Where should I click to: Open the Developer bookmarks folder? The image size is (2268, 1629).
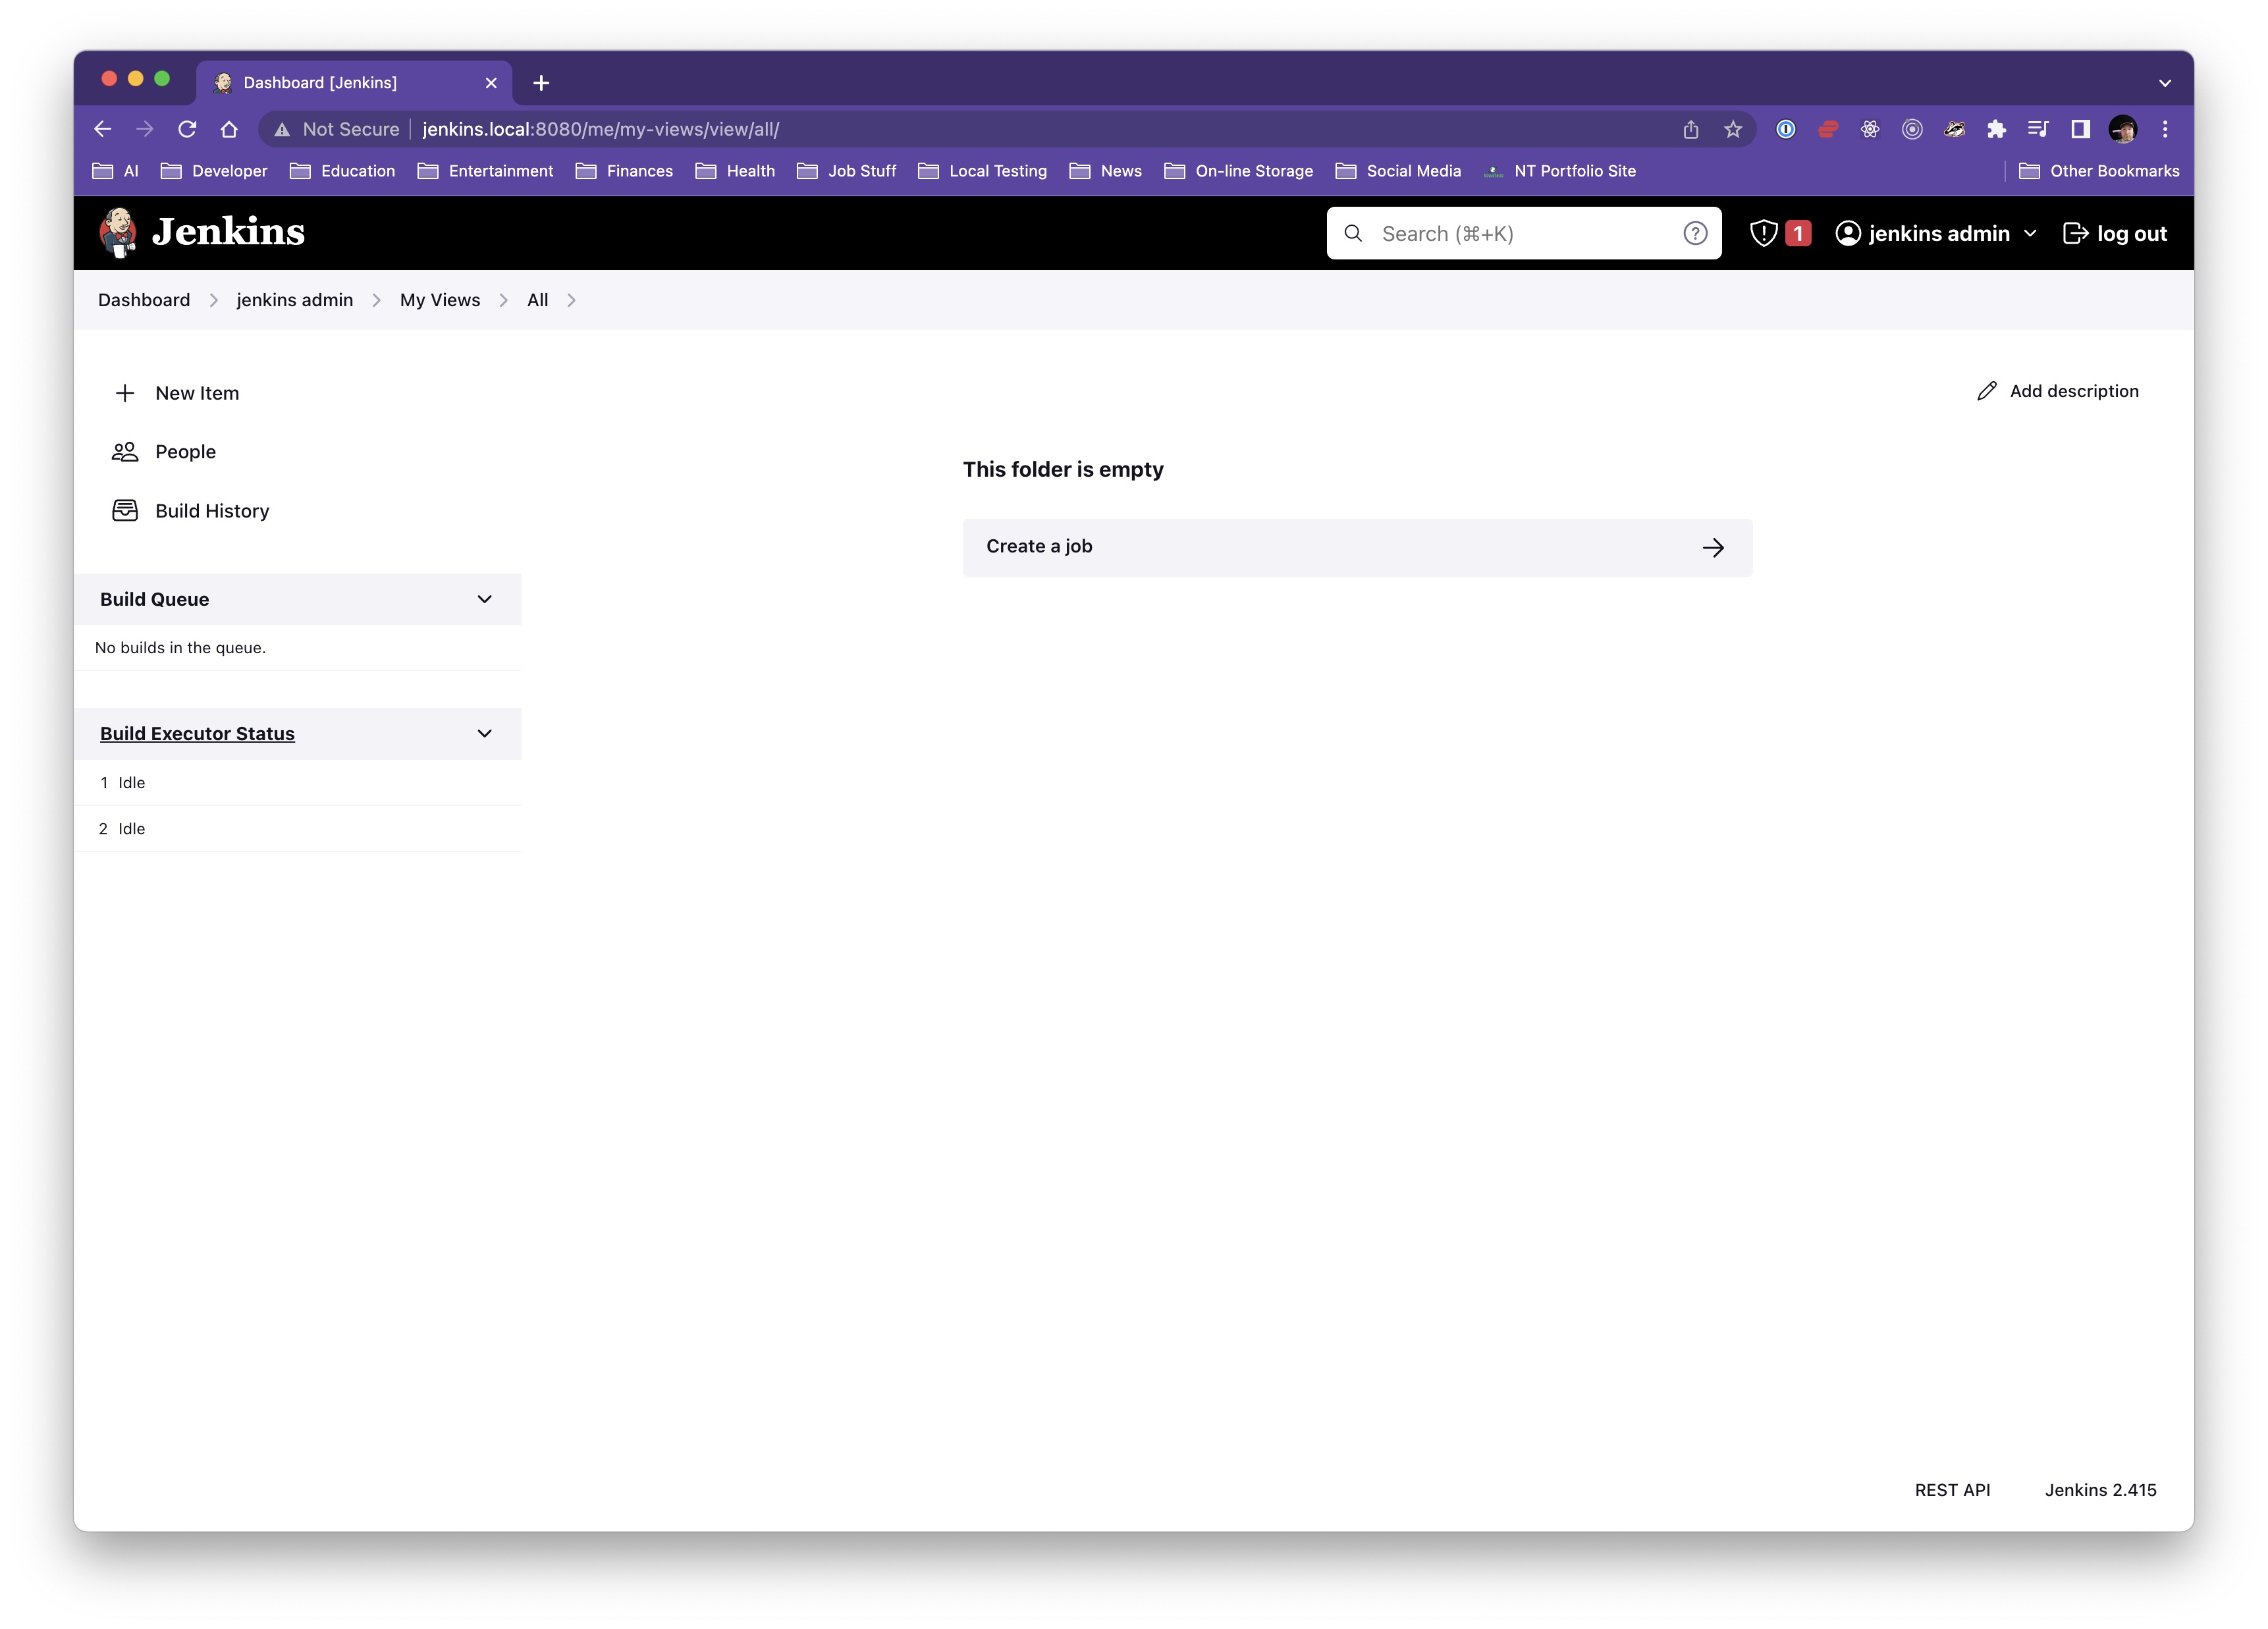point(214,171)
